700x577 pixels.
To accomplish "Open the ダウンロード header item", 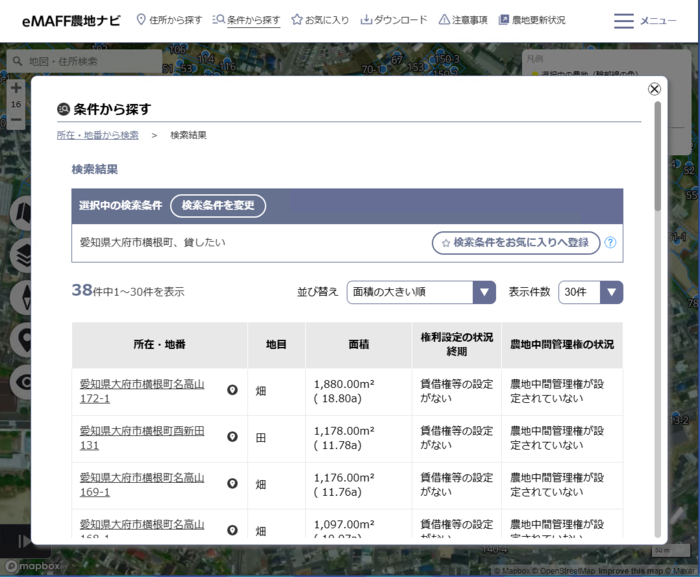I will [394, 20].
